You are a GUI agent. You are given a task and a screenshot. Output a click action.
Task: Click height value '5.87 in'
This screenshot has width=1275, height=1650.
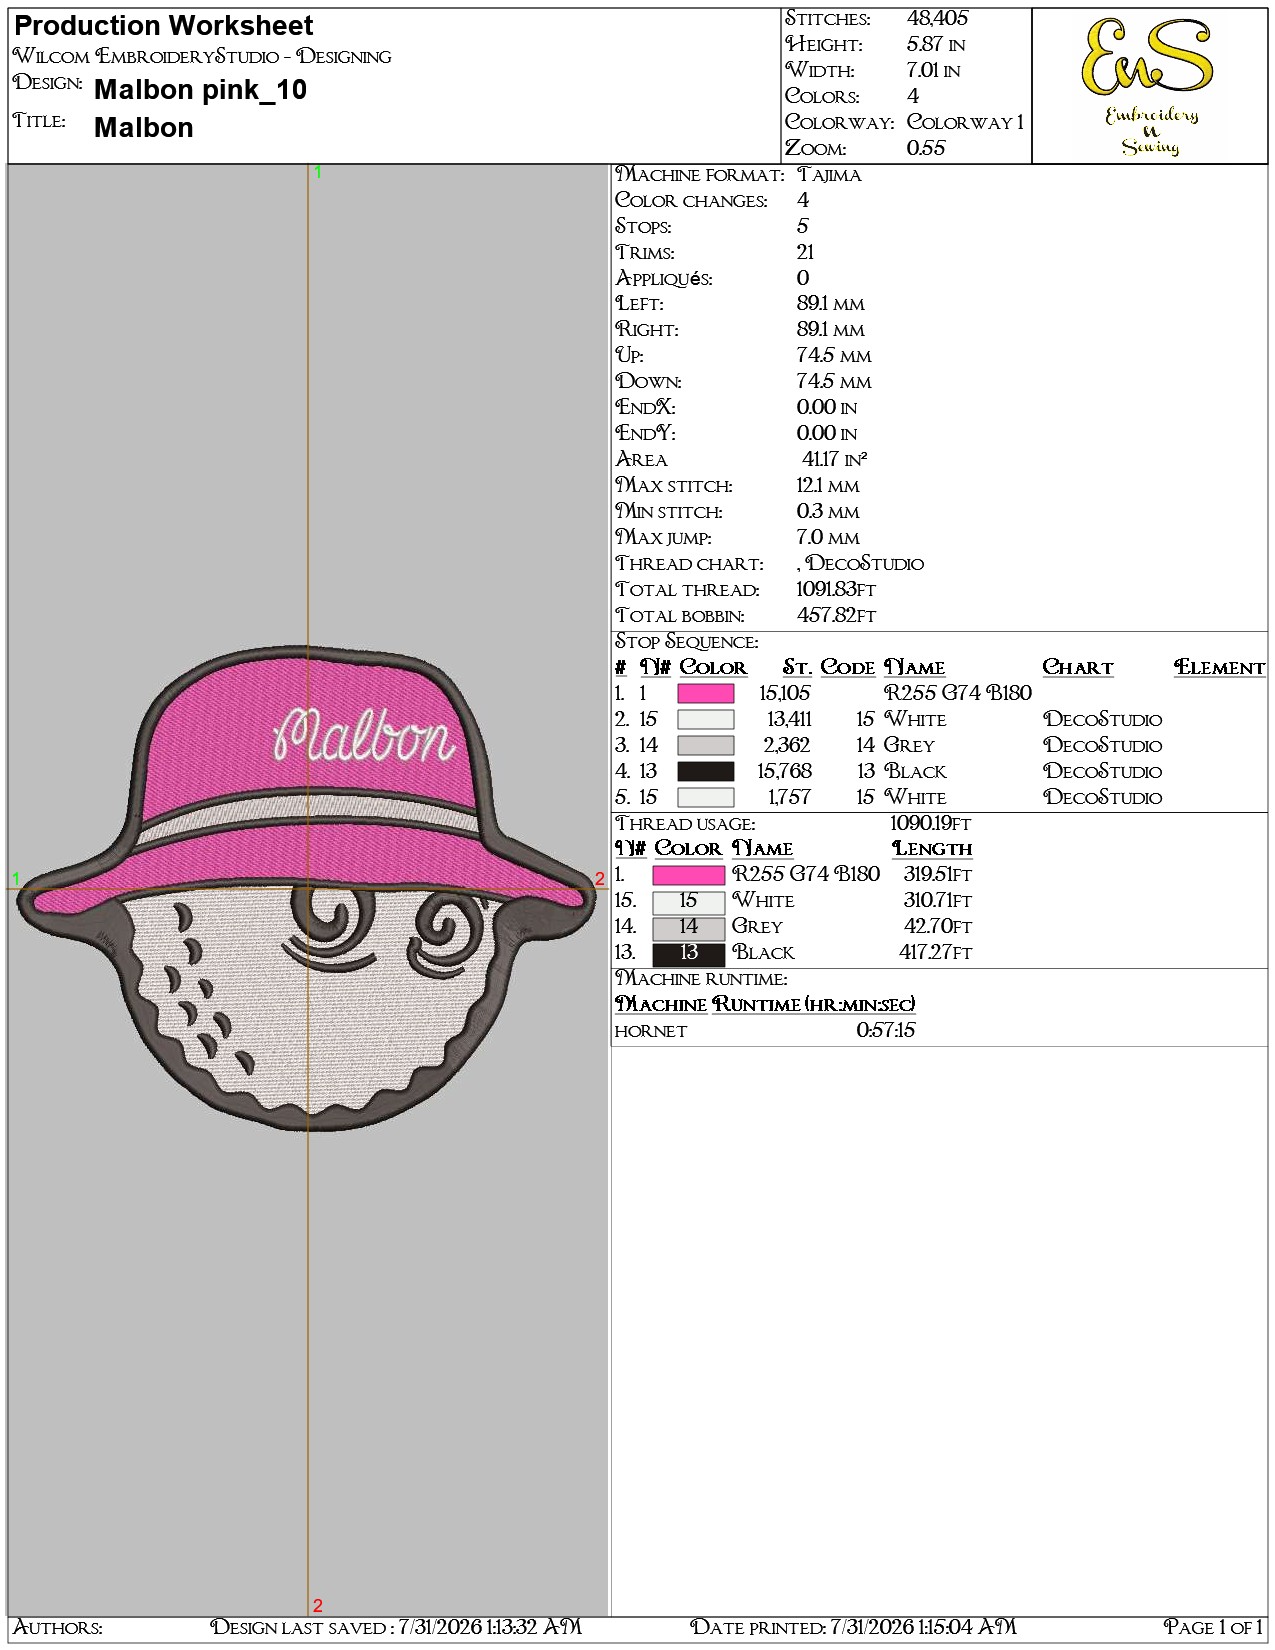click(935, 44)
